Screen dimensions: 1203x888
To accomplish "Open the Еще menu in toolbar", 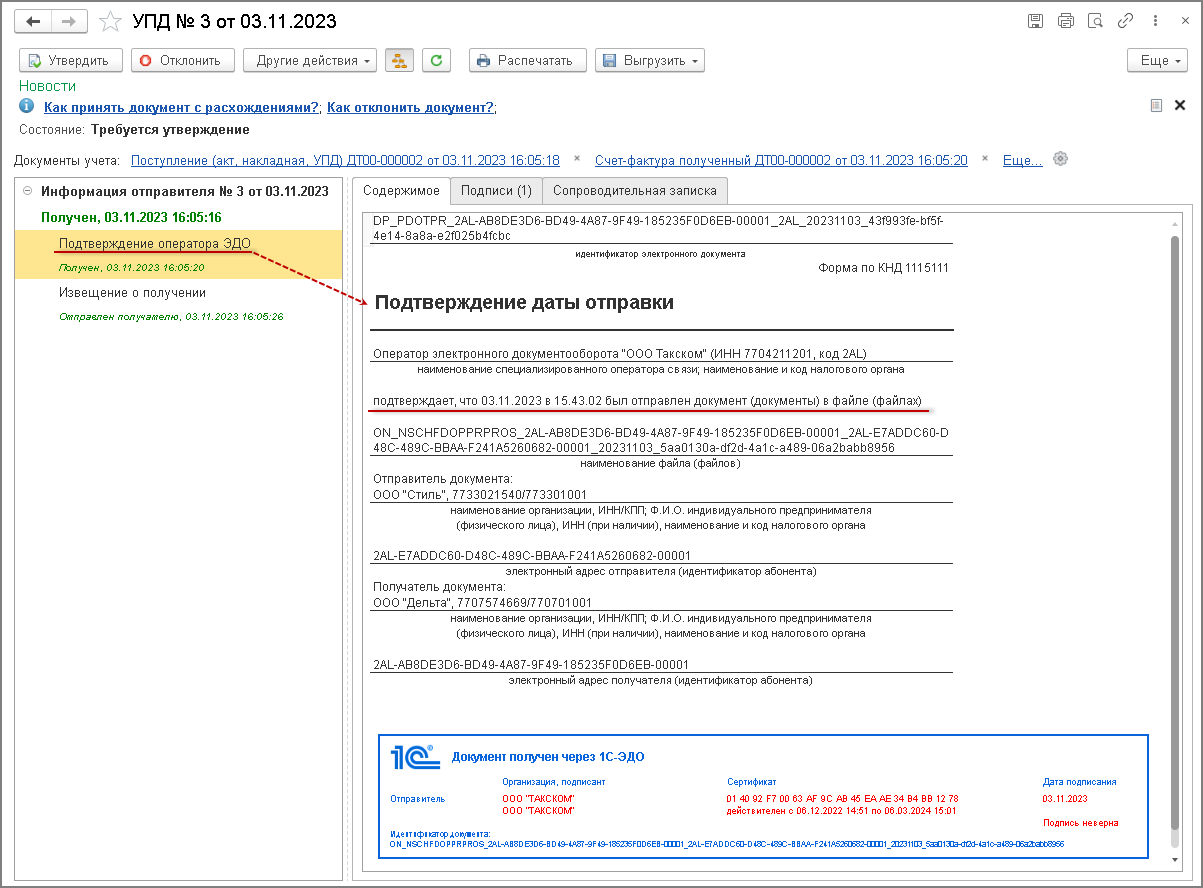I will coord(1157,60).
